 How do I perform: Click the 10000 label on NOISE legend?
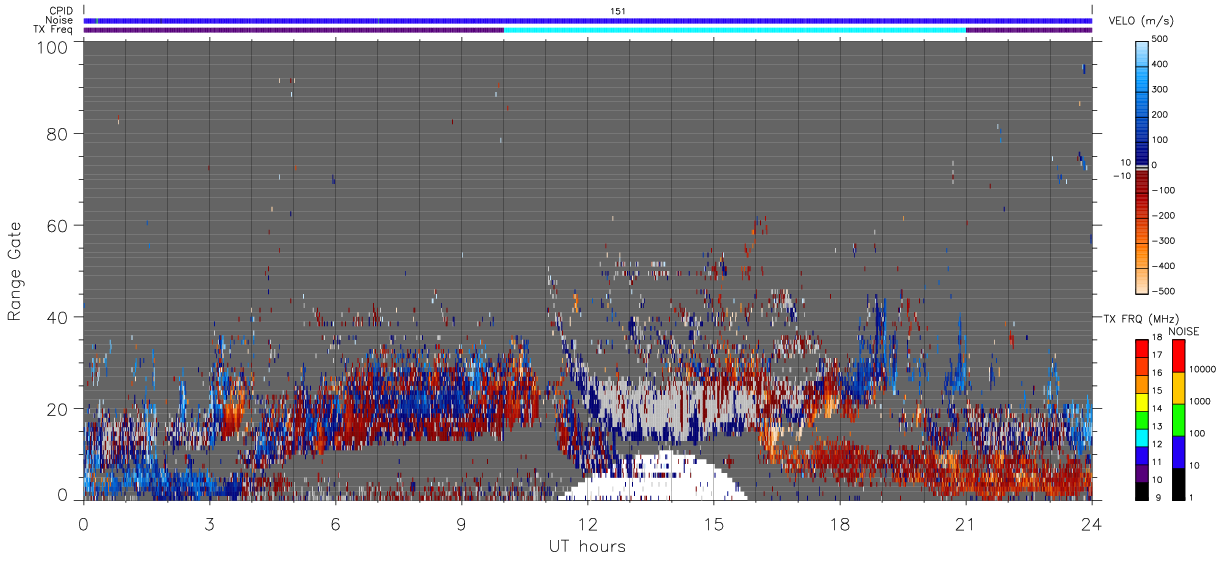pos(1202,370)
